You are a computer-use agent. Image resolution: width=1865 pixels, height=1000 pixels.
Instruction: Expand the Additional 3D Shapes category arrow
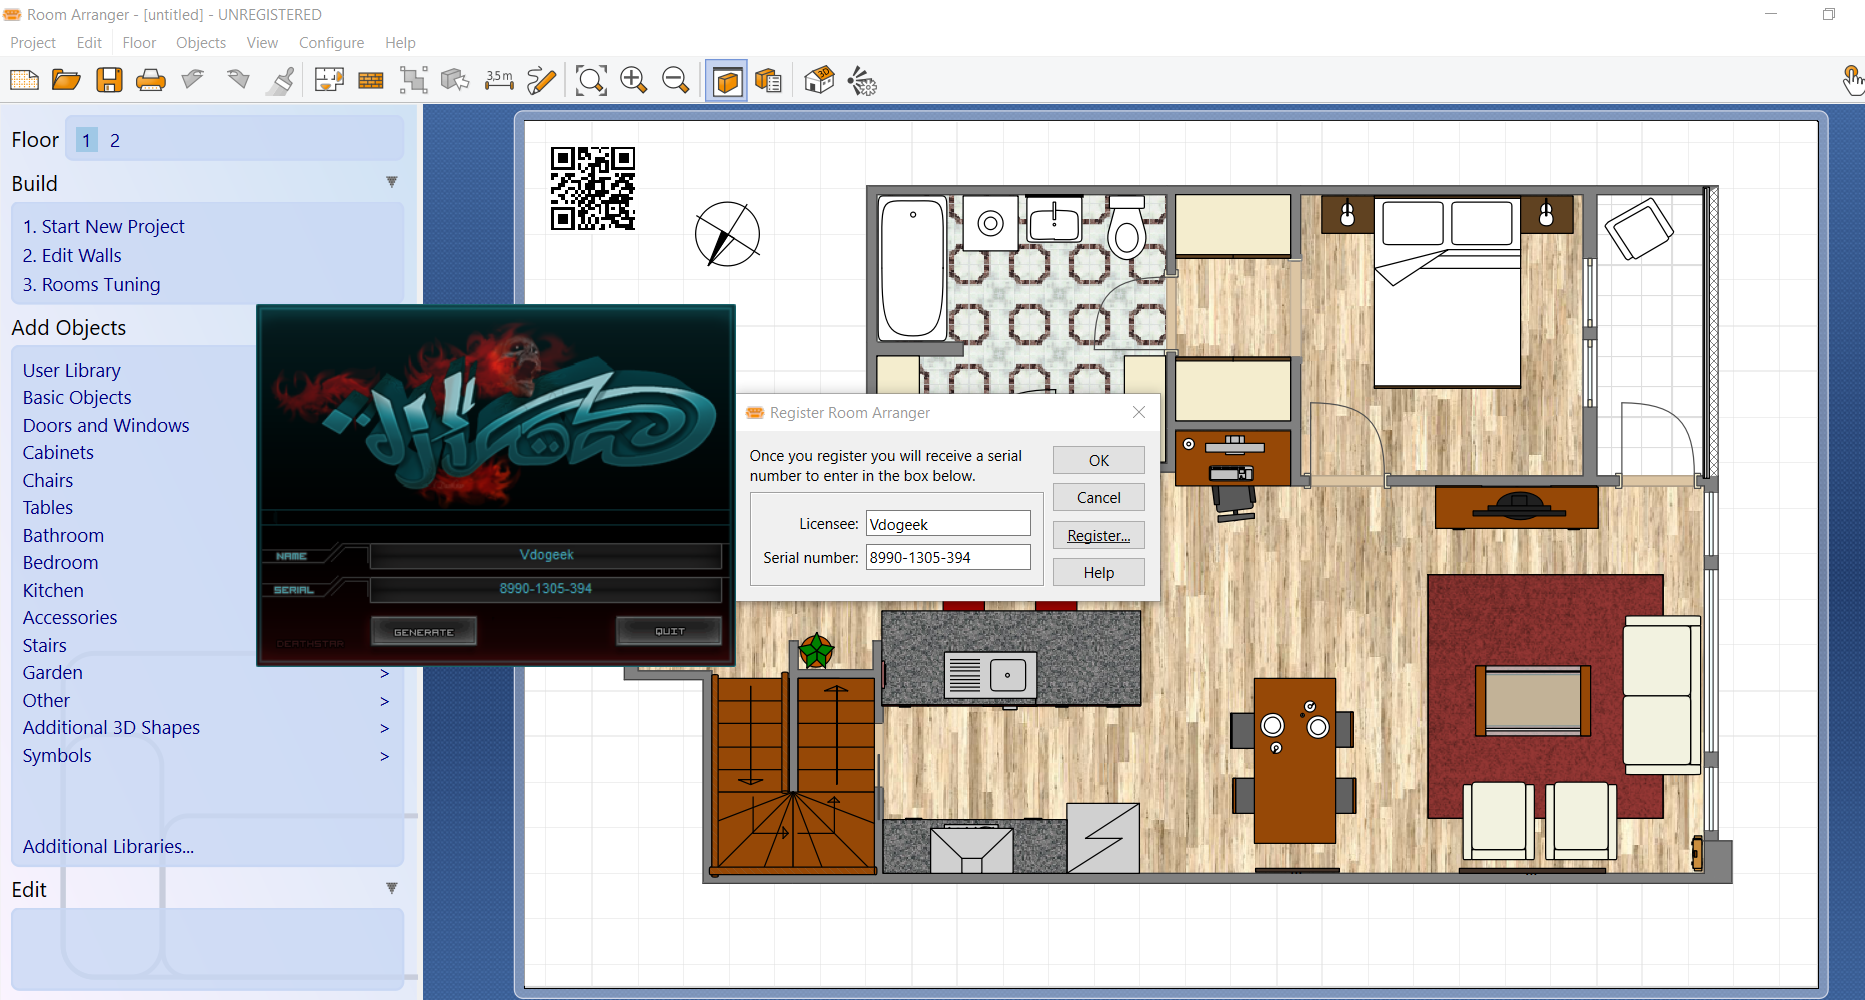click(384, 729)
